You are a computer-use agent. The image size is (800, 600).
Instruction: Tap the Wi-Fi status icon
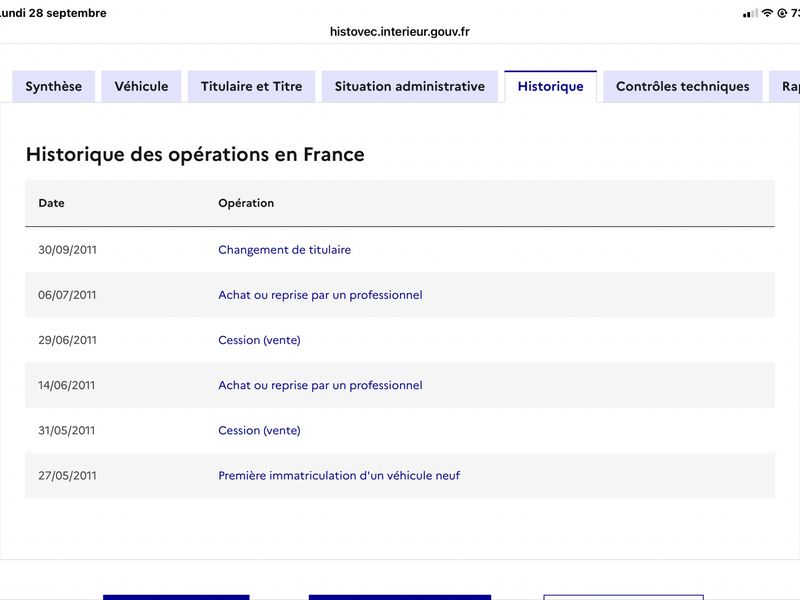pyautogui.click(x=767, y=13)
